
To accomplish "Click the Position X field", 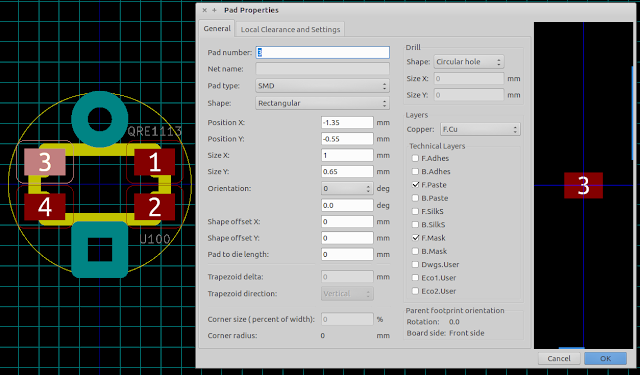I will point(347,122).
